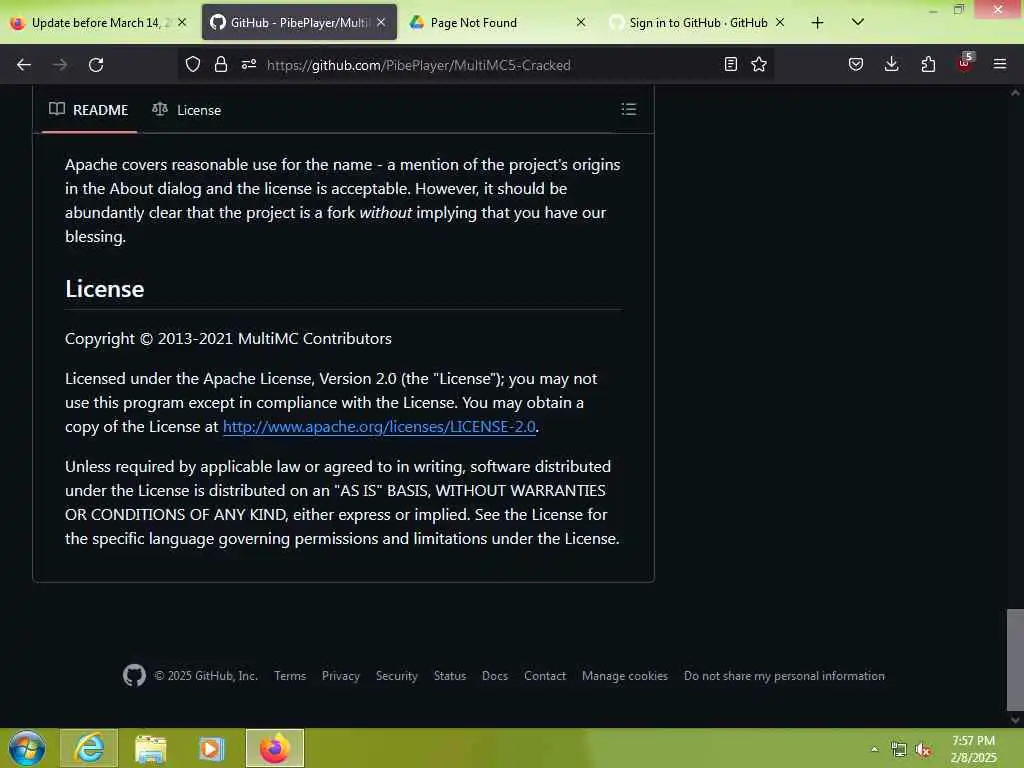
Task: Close the GitHub PibePlayer tab
Action: [381, 23]
